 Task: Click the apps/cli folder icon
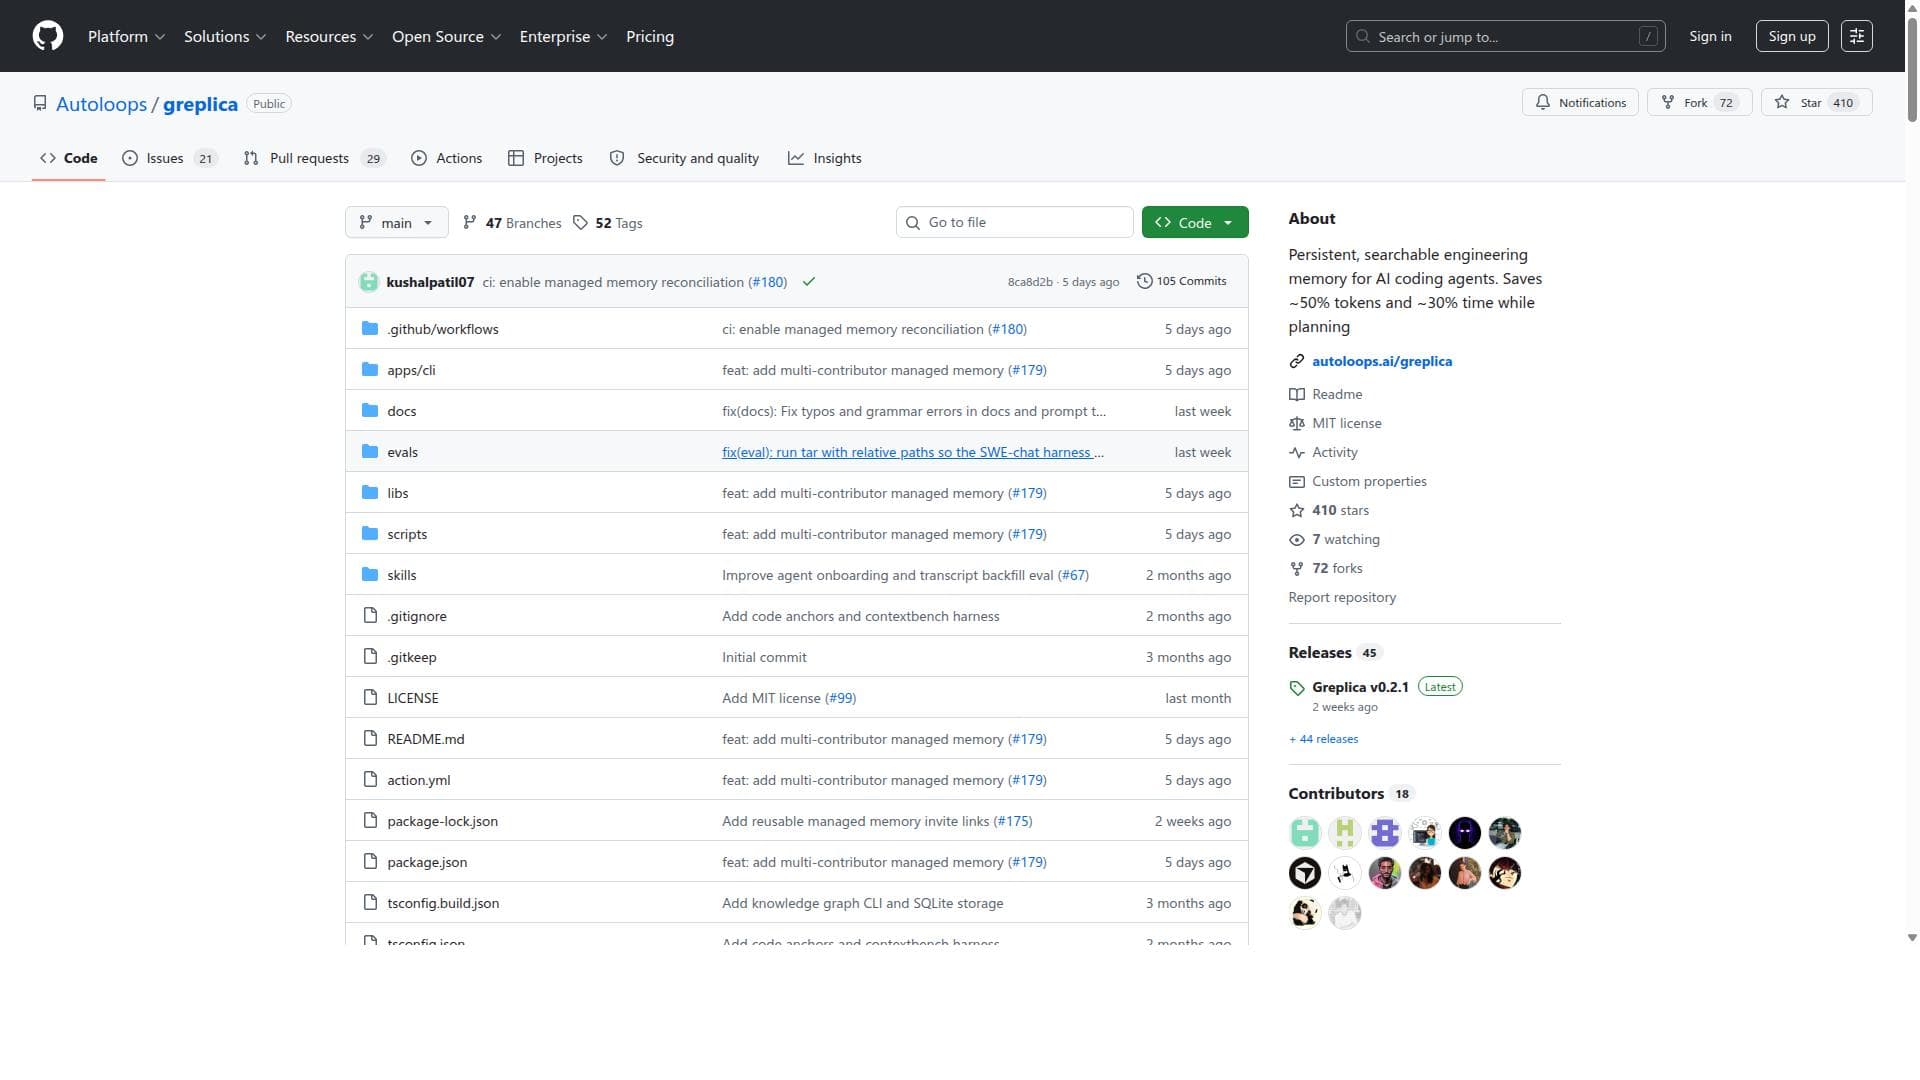pos(370,370)
